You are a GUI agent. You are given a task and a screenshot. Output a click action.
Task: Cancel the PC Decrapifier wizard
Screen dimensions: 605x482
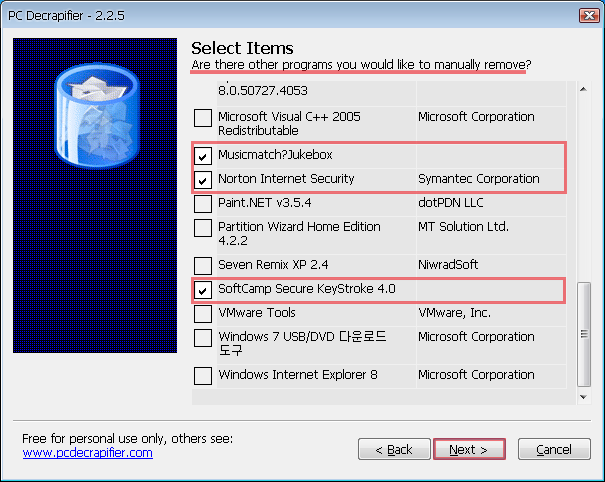click(554, 449)
